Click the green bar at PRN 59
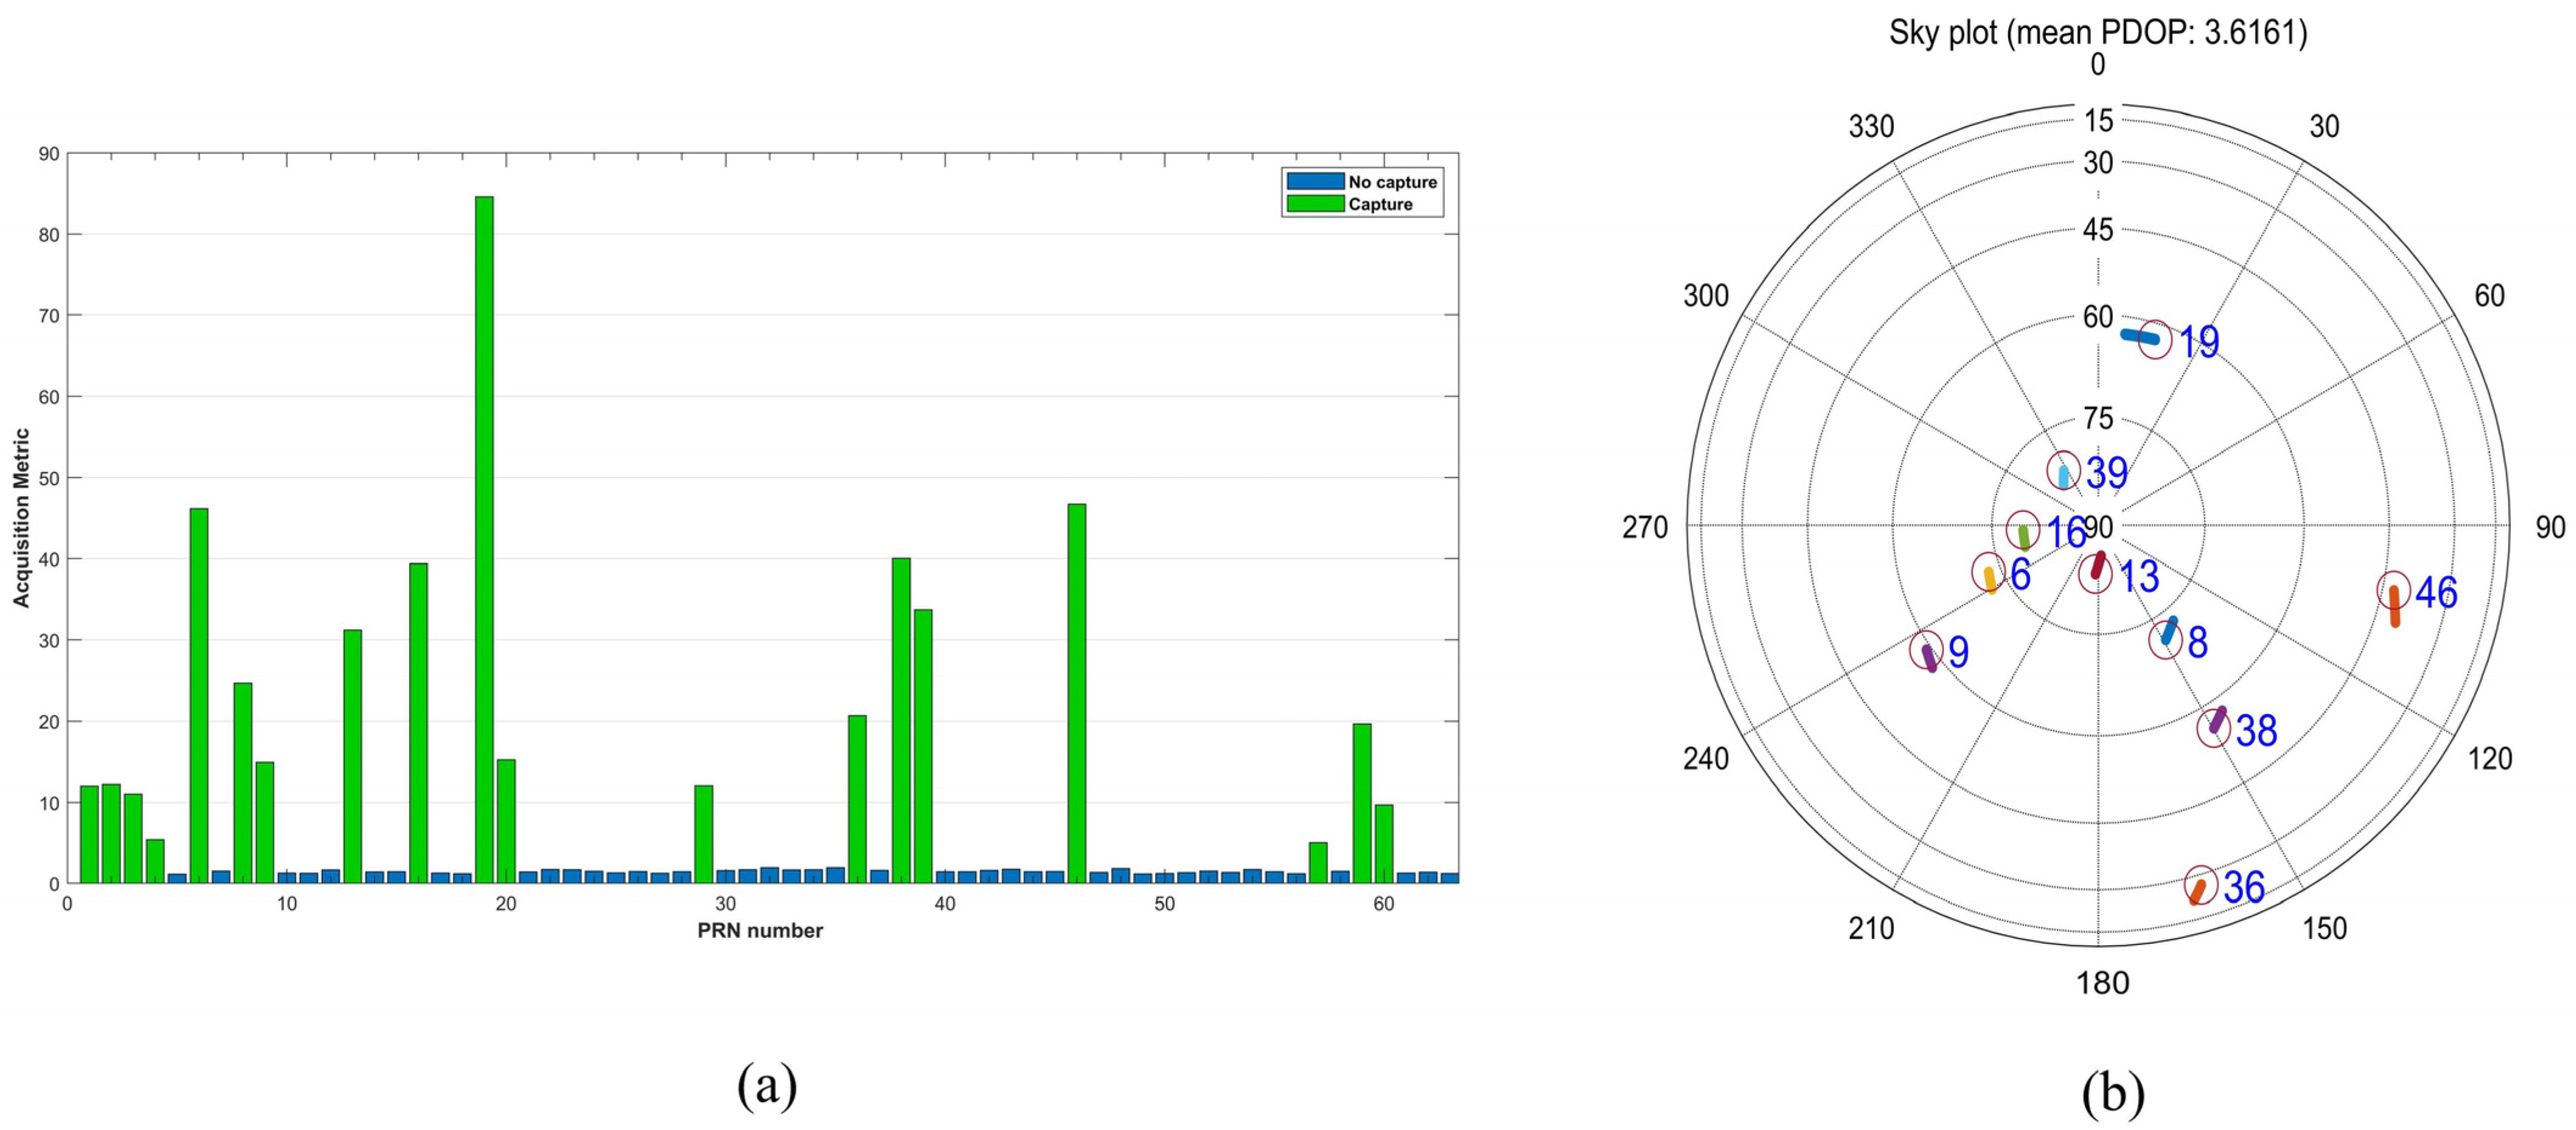Viewport: 2576px width, 1130px height. [x=1361, y=804]
